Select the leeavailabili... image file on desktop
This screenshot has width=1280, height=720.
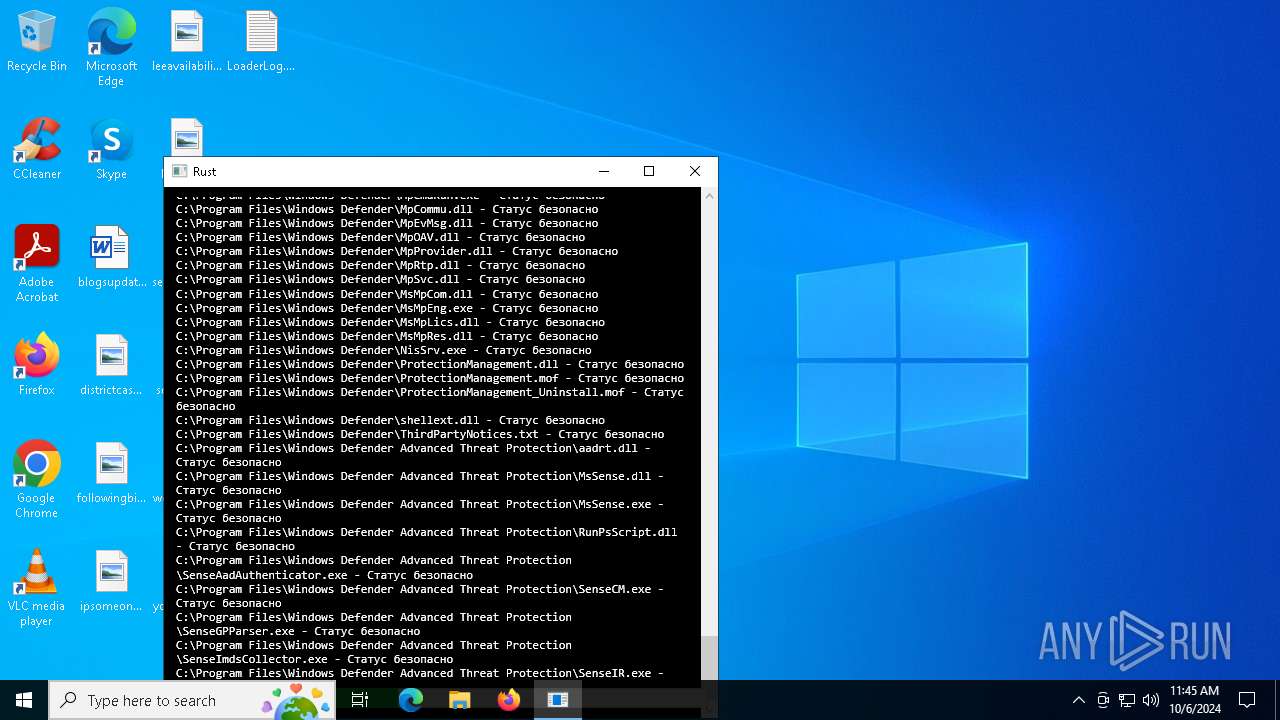click(x=187, y=41)
